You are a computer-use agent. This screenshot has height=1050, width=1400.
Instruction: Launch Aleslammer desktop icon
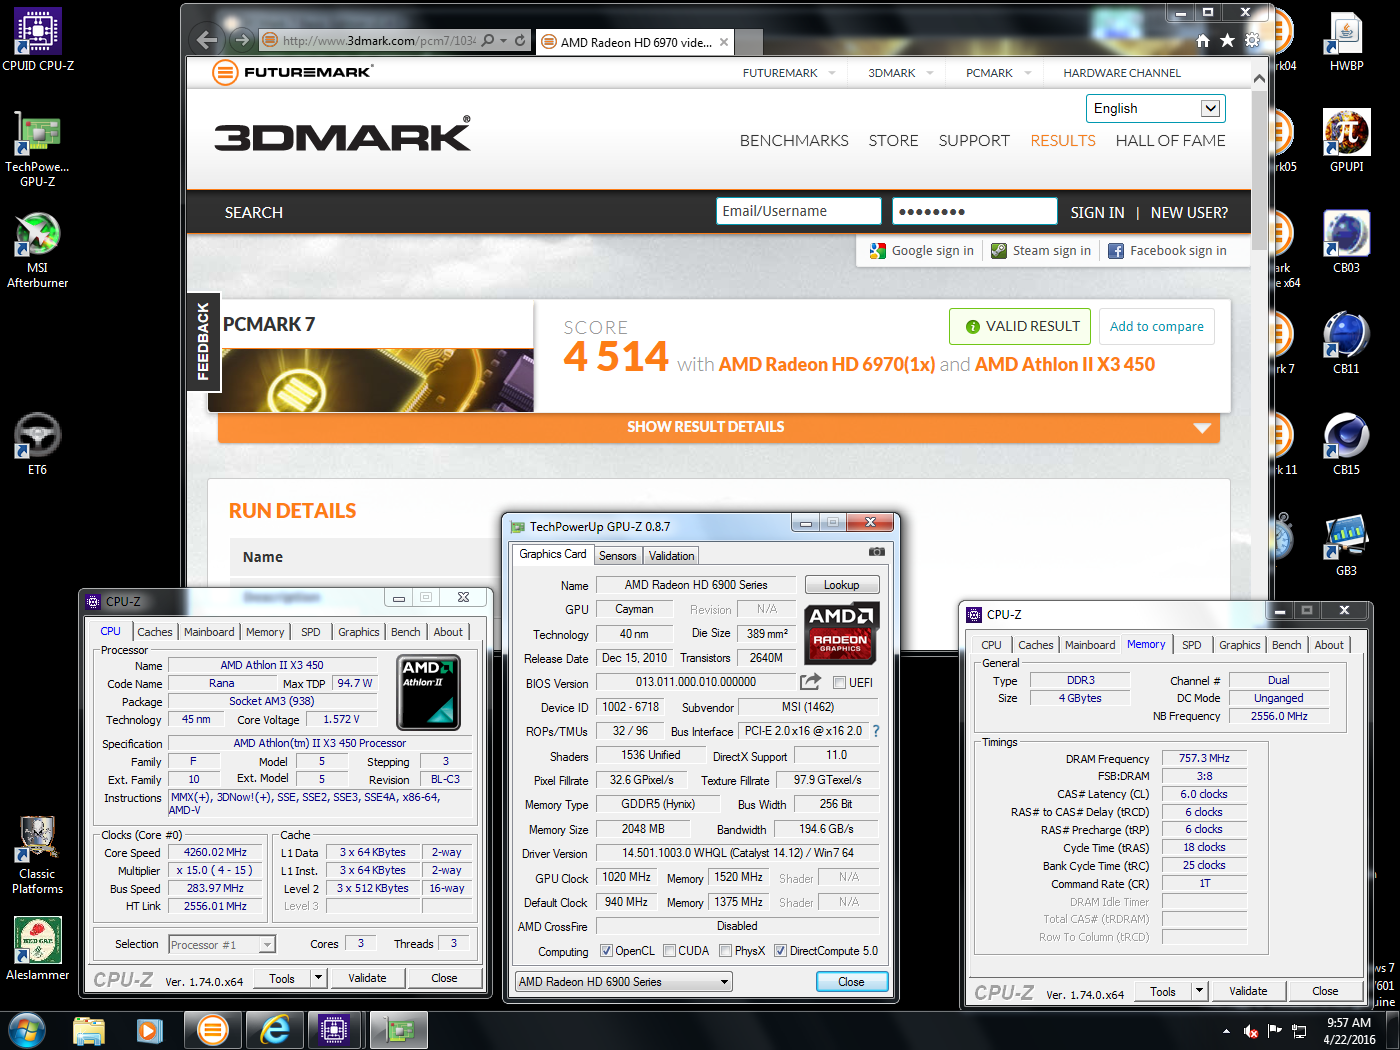click(x=37, y=948)
